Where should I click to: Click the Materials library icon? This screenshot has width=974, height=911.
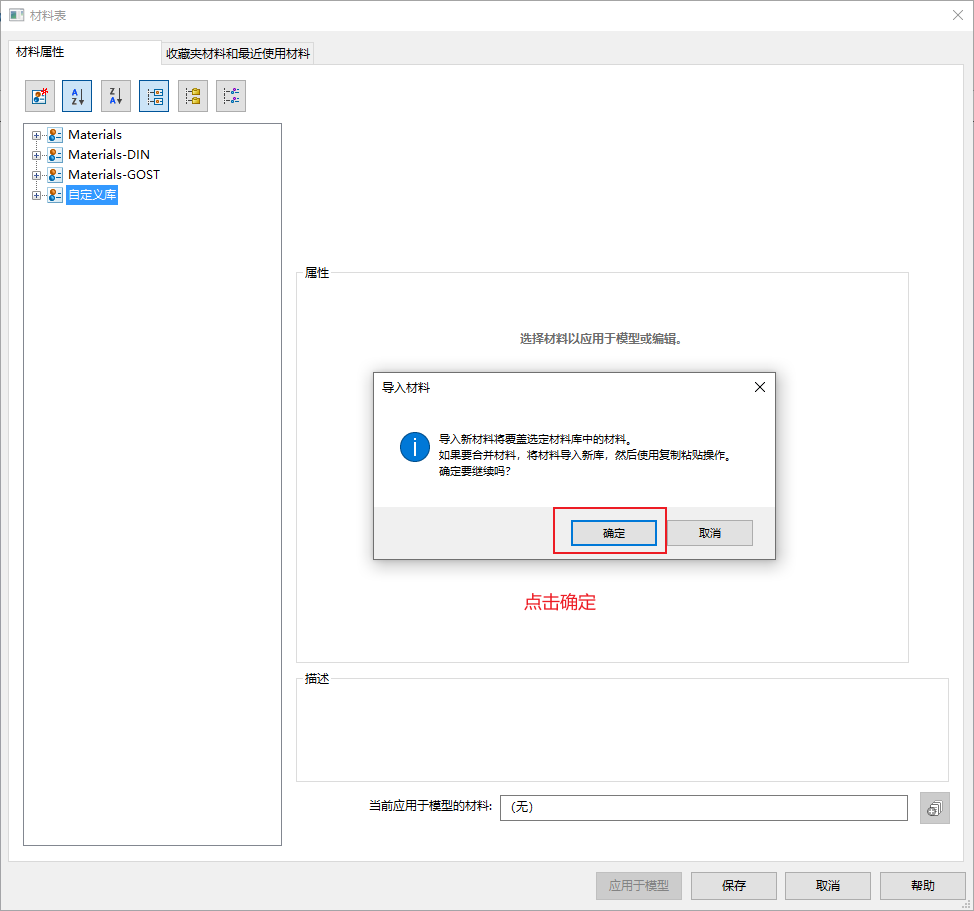[55, 135]
